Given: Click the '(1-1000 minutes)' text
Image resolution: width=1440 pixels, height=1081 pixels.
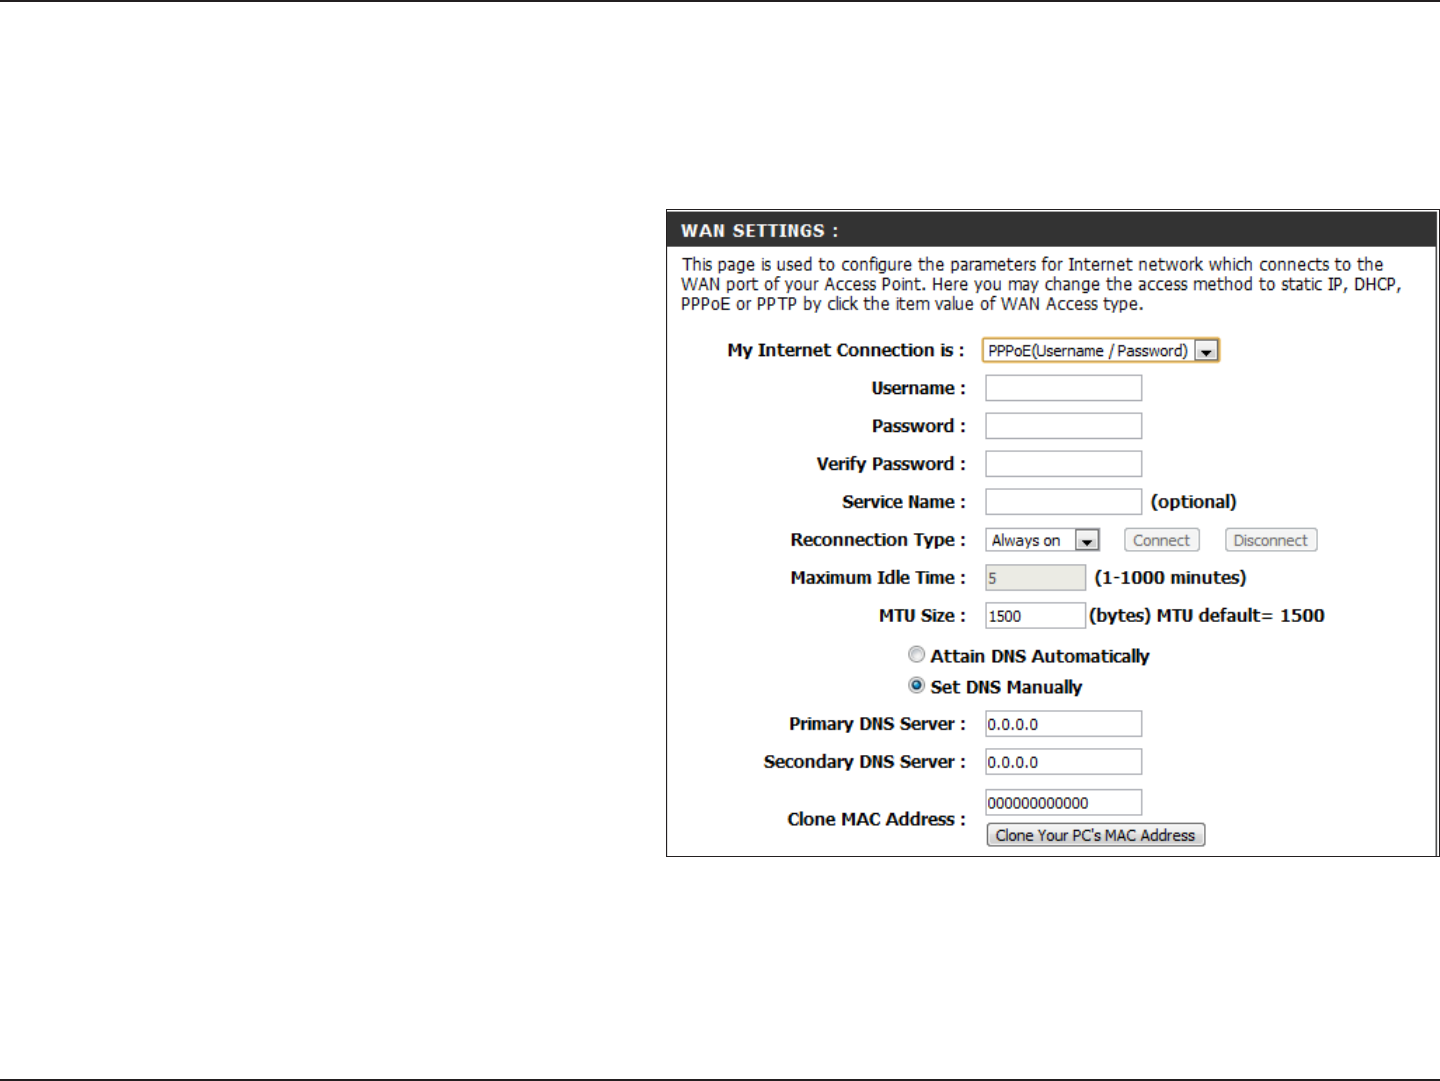Looking at the screenshot, I should pos(1170,578).
